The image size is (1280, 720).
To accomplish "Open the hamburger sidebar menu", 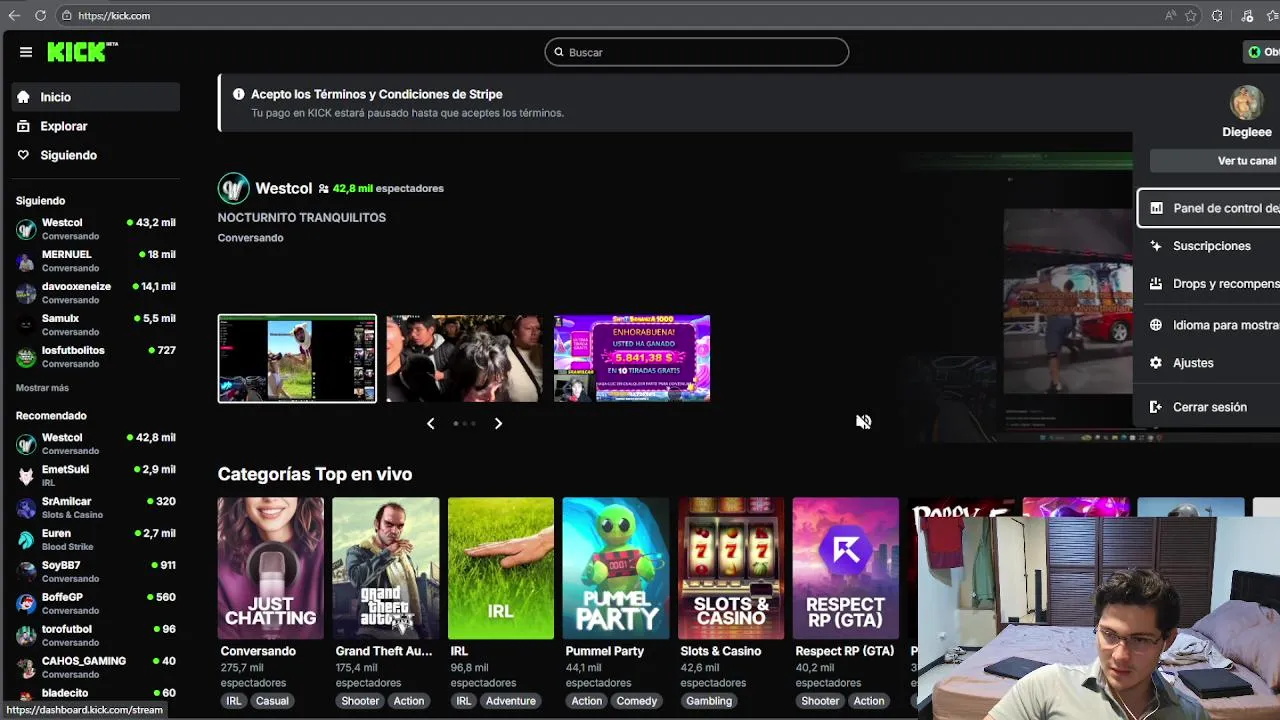I will 26,52.
